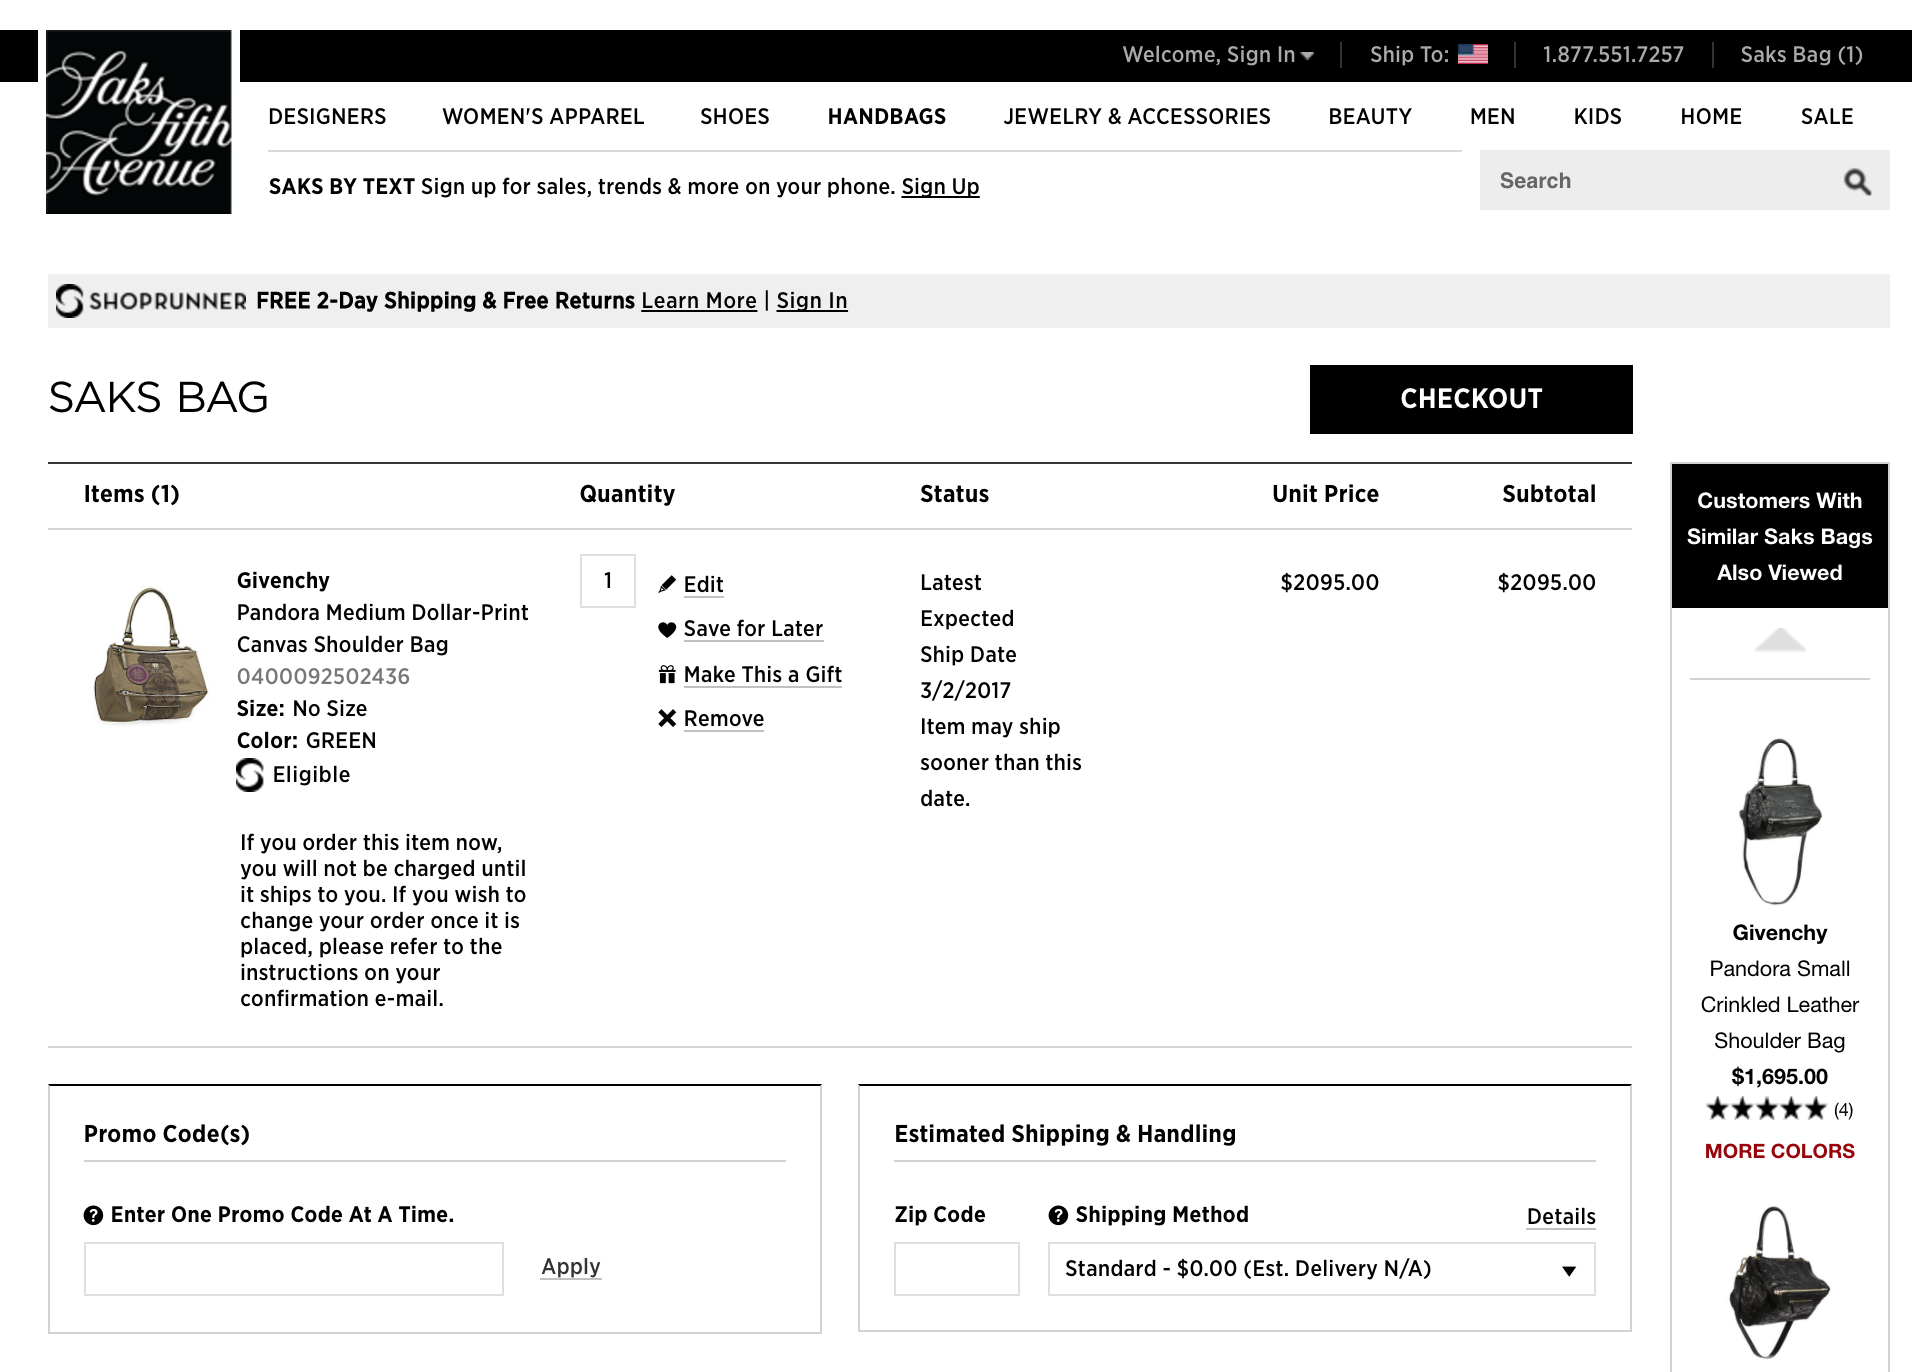Open the Handbags menu
The image size is (1912, 1372).
887,117
